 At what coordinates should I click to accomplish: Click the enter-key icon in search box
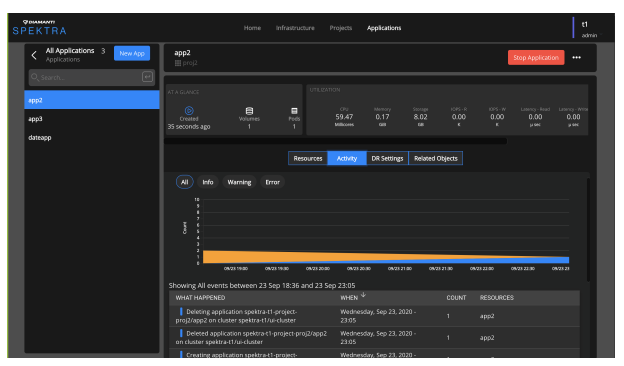pos(147,77)
